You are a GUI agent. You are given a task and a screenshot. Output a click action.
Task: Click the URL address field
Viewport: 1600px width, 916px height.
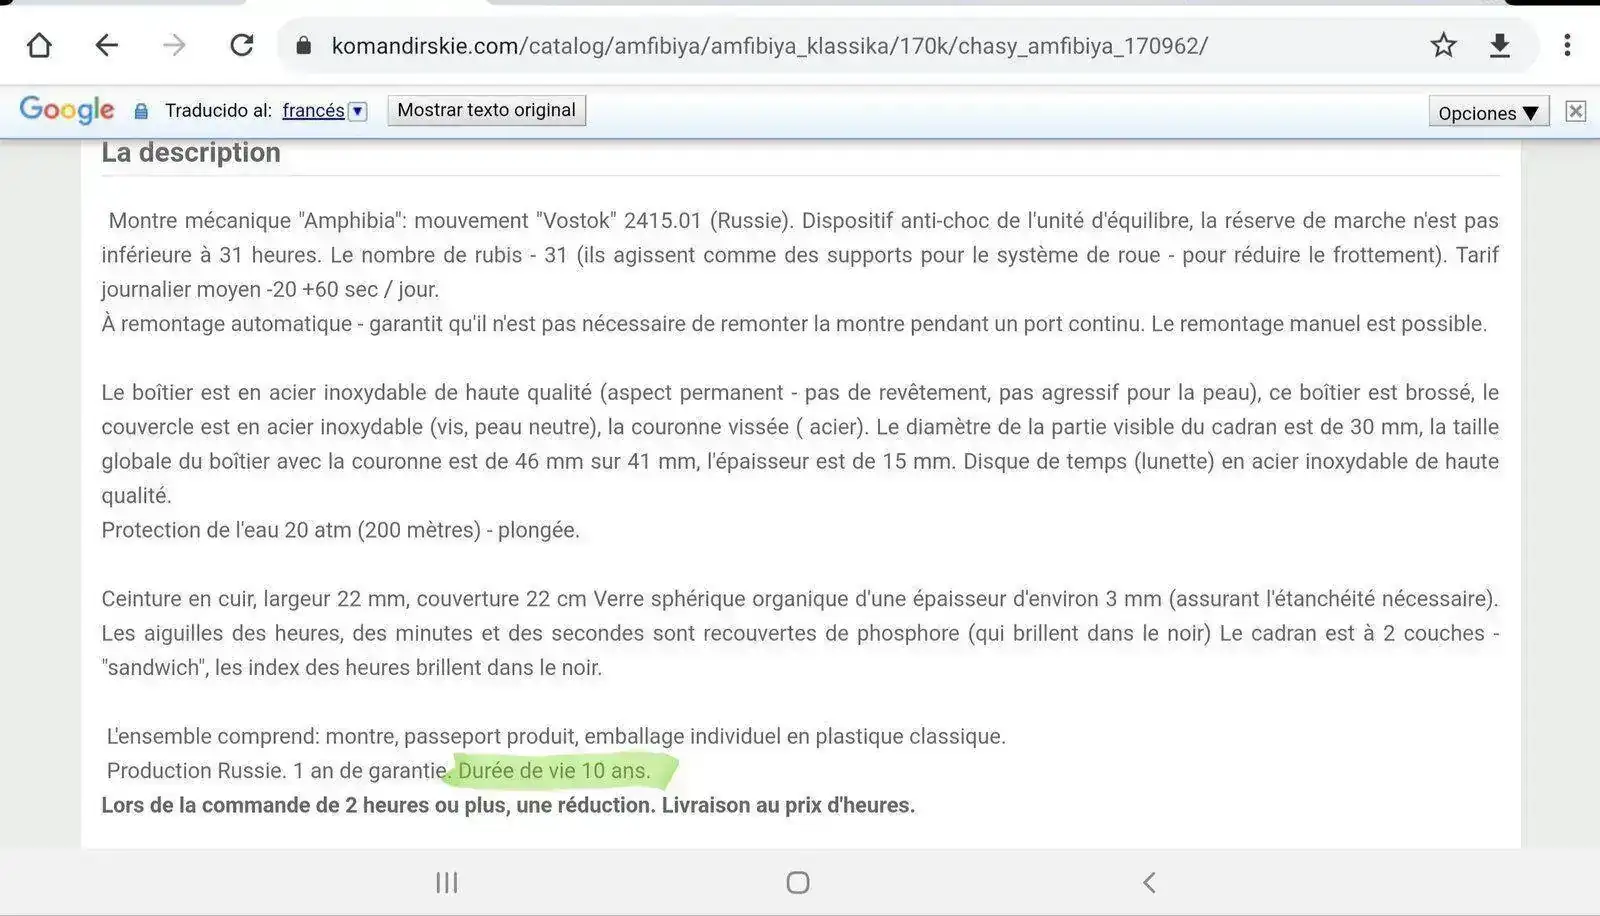click(769, 46)
